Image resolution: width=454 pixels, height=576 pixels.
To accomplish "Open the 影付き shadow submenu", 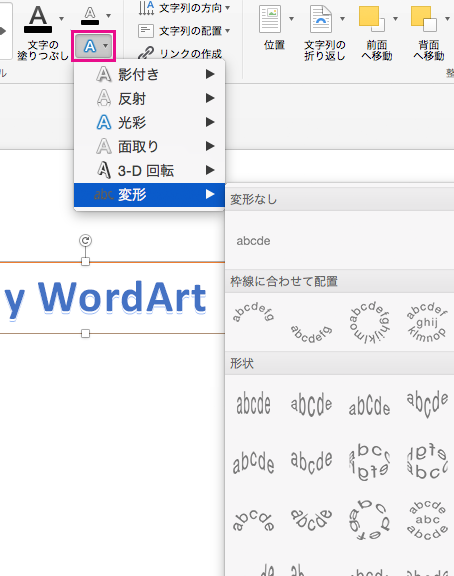I will pyautogui.click(x=149, y=75).
